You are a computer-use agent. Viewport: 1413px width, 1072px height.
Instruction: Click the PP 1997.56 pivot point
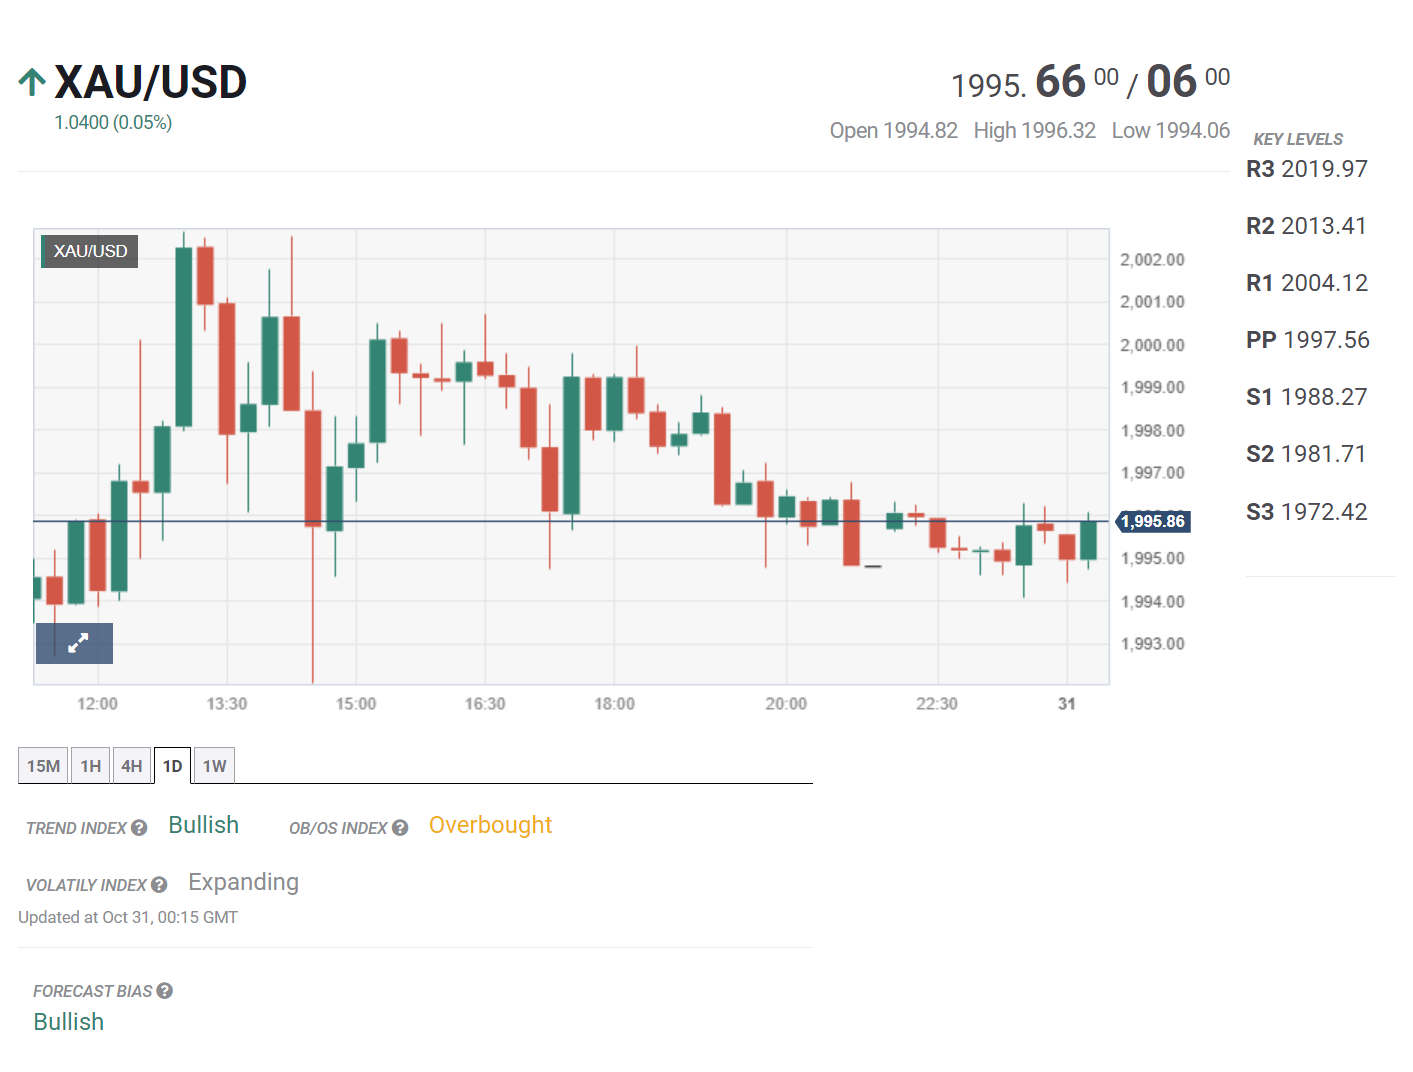point(1307,340)
